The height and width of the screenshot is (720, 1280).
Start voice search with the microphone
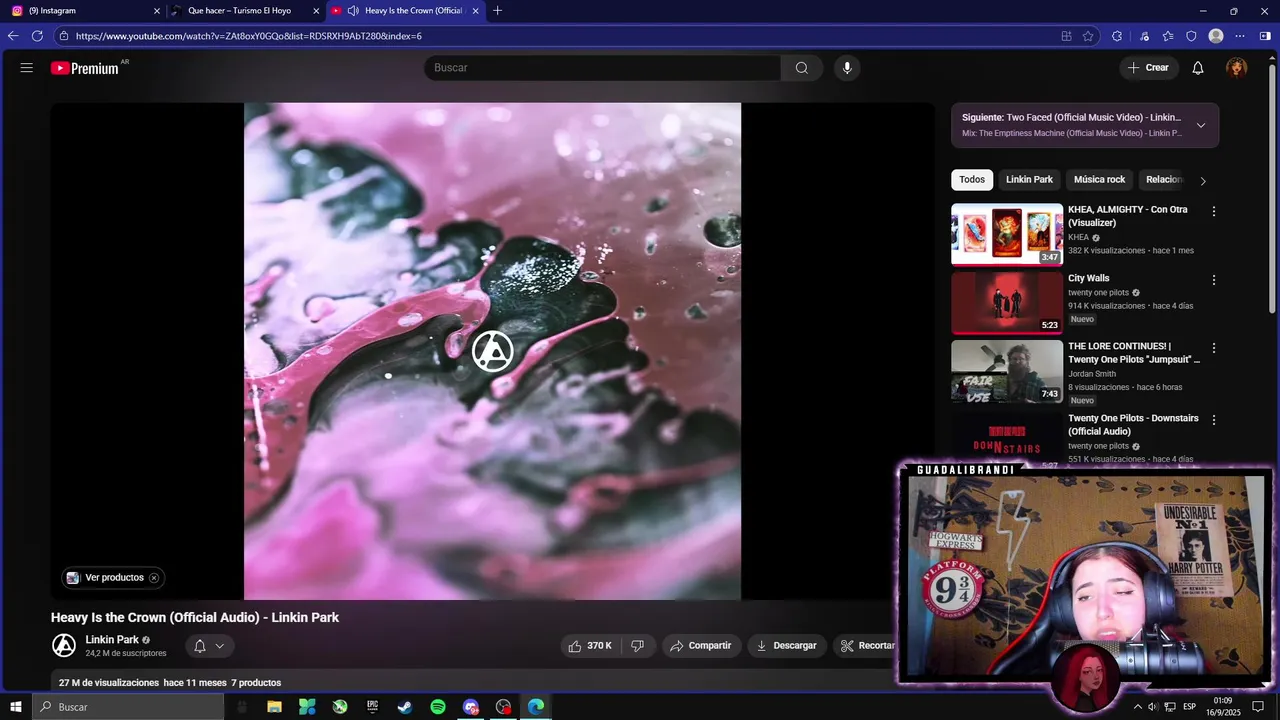click(x=847, y=68)
